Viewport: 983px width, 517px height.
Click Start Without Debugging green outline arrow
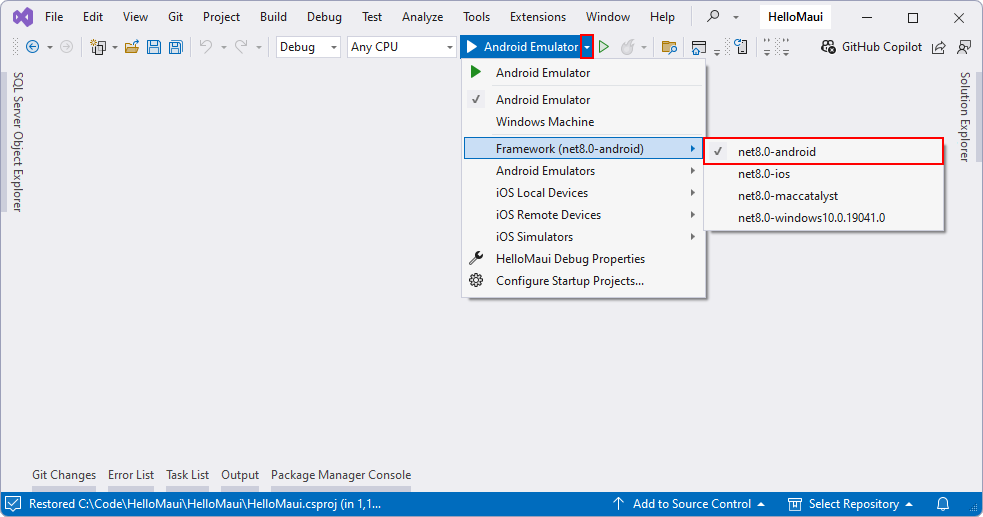[x=604, y=47]
